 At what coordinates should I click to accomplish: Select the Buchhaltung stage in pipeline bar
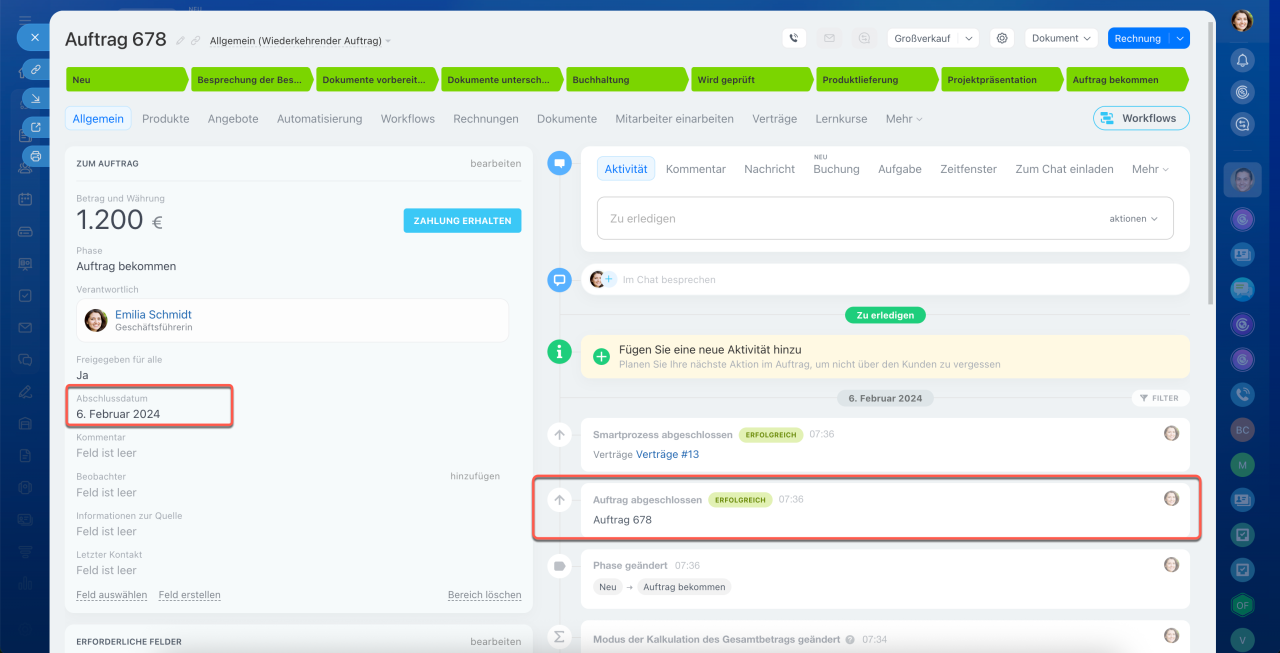point(625,79)
